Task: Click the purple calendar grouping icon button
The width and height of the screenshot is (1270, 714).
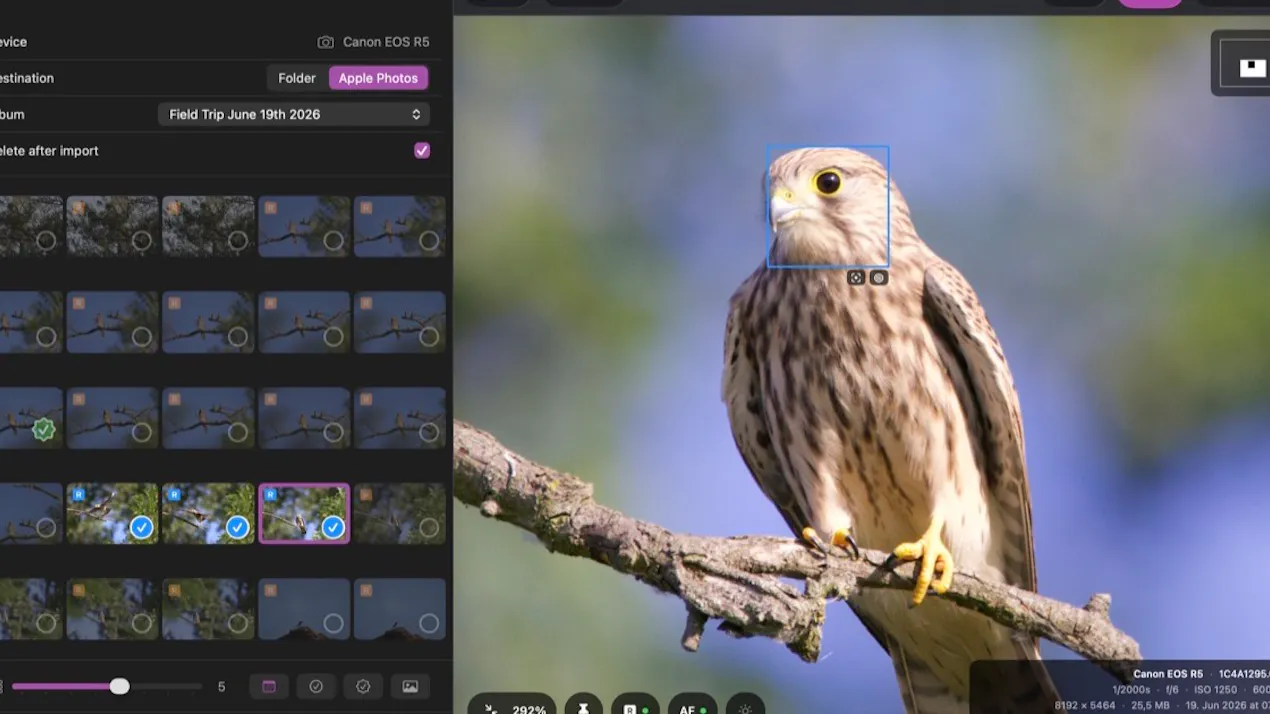Action: click(269, 686)
